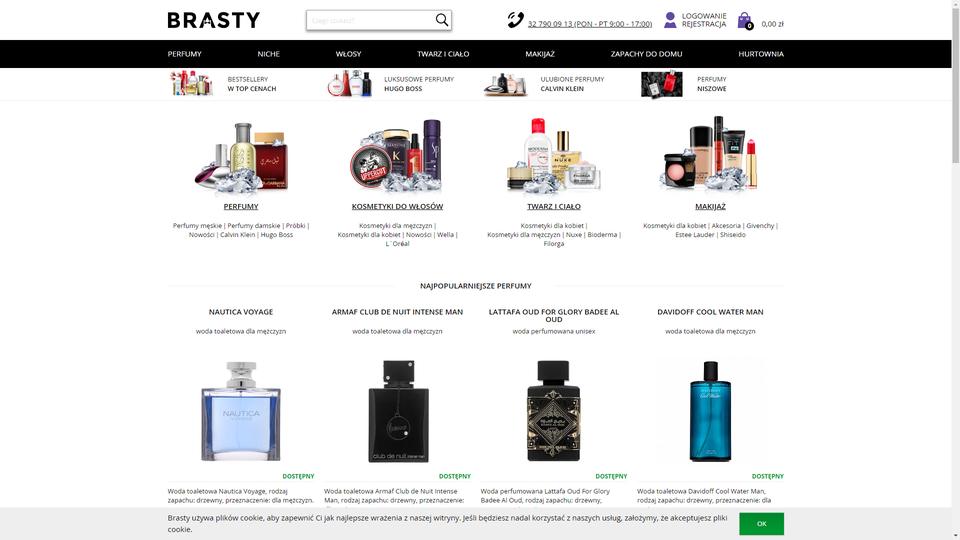Viewport: 960px width, 540px height.
Task: Select the Davidoff Cool Water bottle image
Action: pyautogui.click(x=710, y=411)
